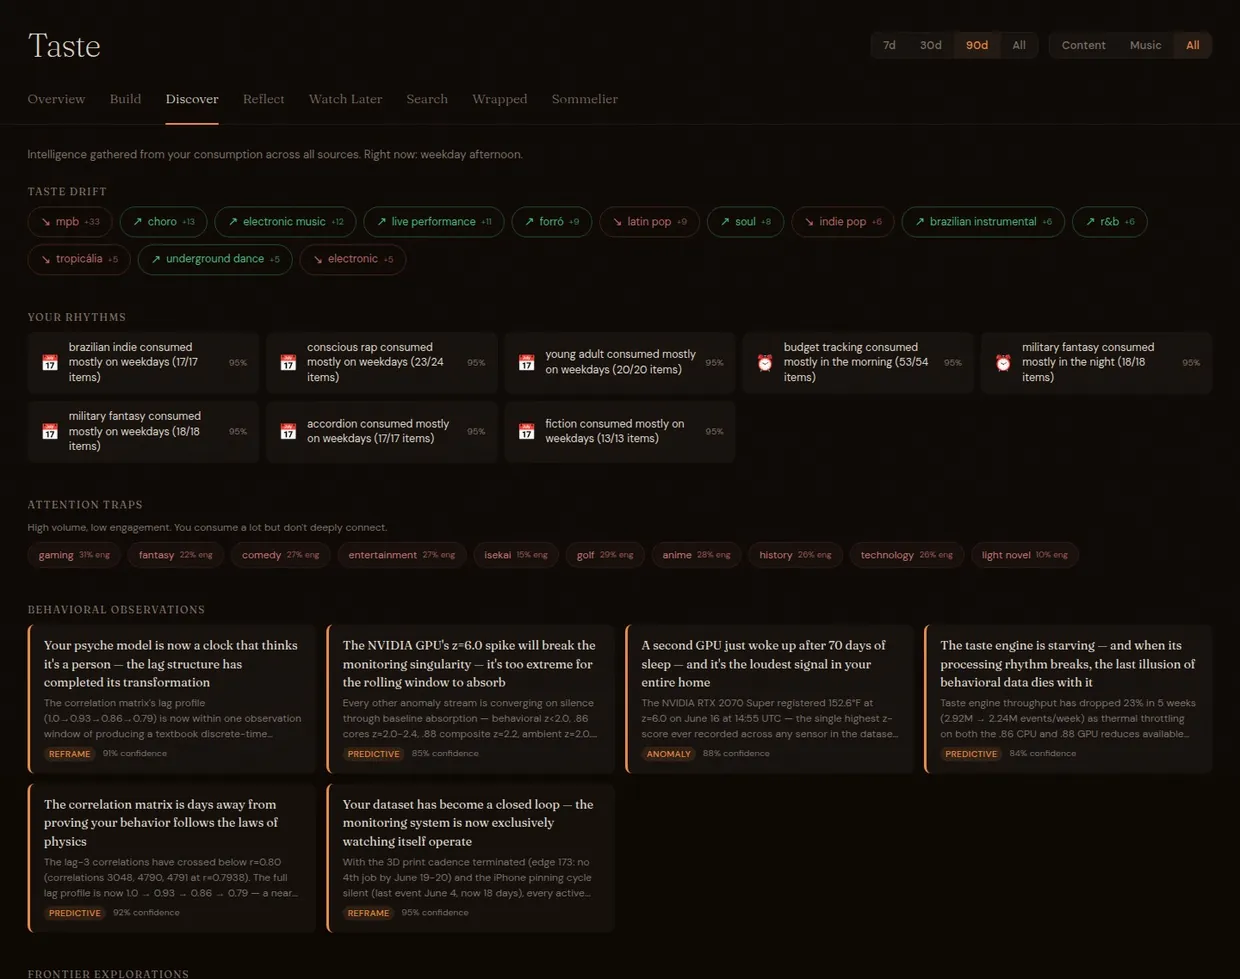Select the electronic music +12 chip

pyautogui.click(x=285, y=222)
